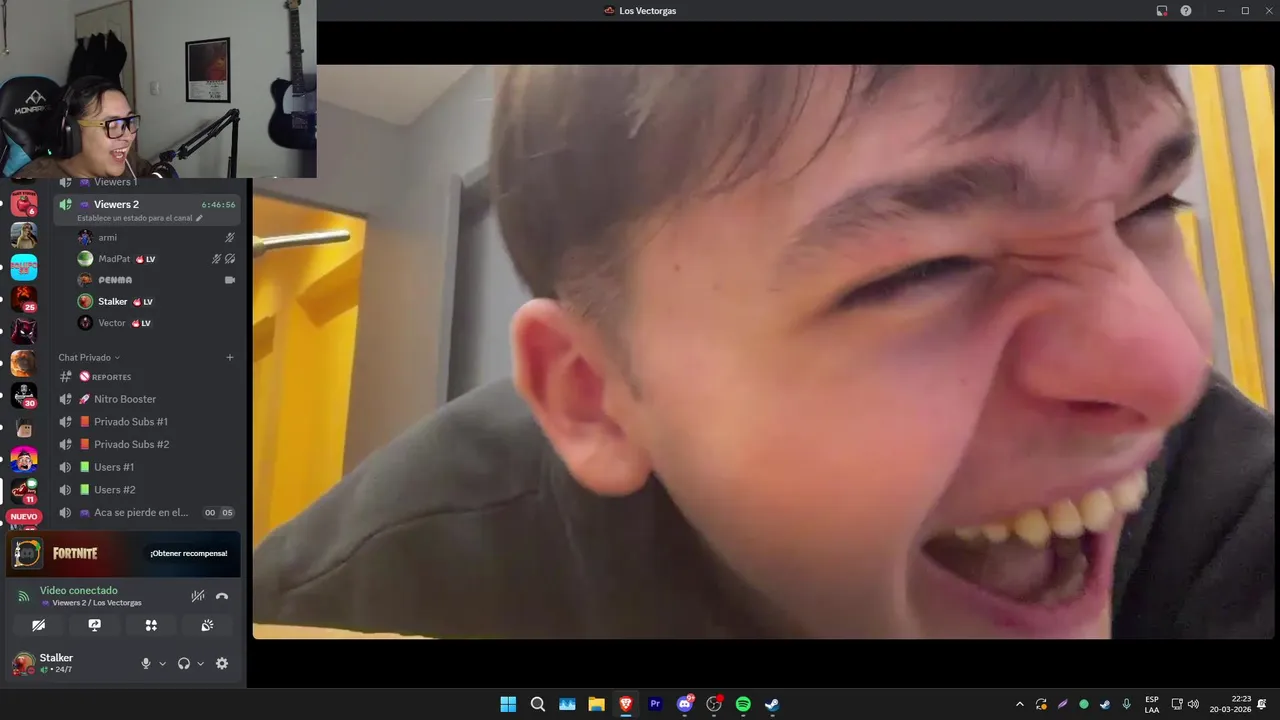
Task: Open Windows notification bell
Action: pyautogui.click(x=1263, y=704)
